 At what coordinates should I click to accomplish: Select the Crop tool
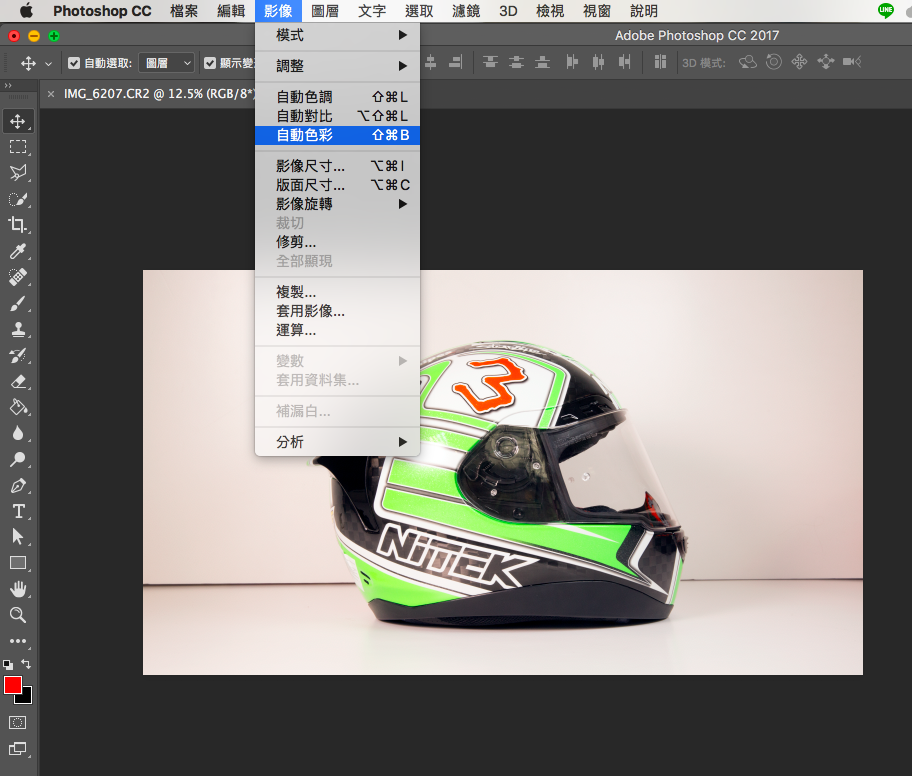click(x=17, y=225)
